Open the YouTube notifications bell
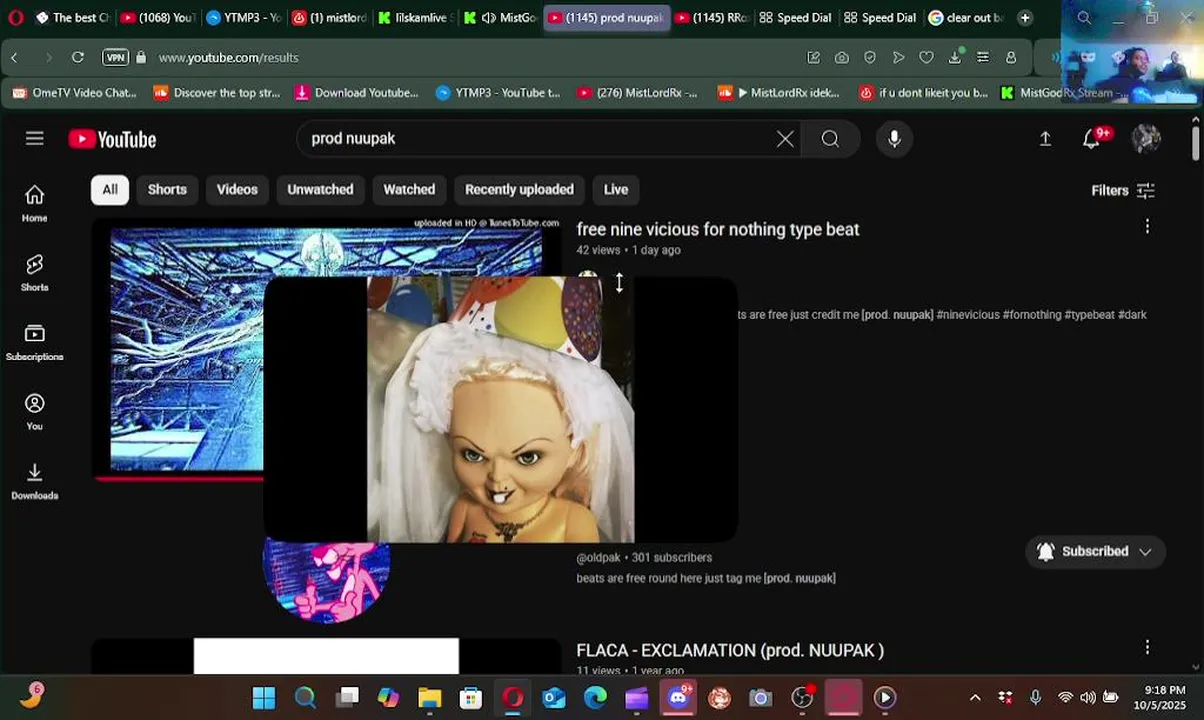This screenshot has width=1204, height=720. click(1092, 139)
